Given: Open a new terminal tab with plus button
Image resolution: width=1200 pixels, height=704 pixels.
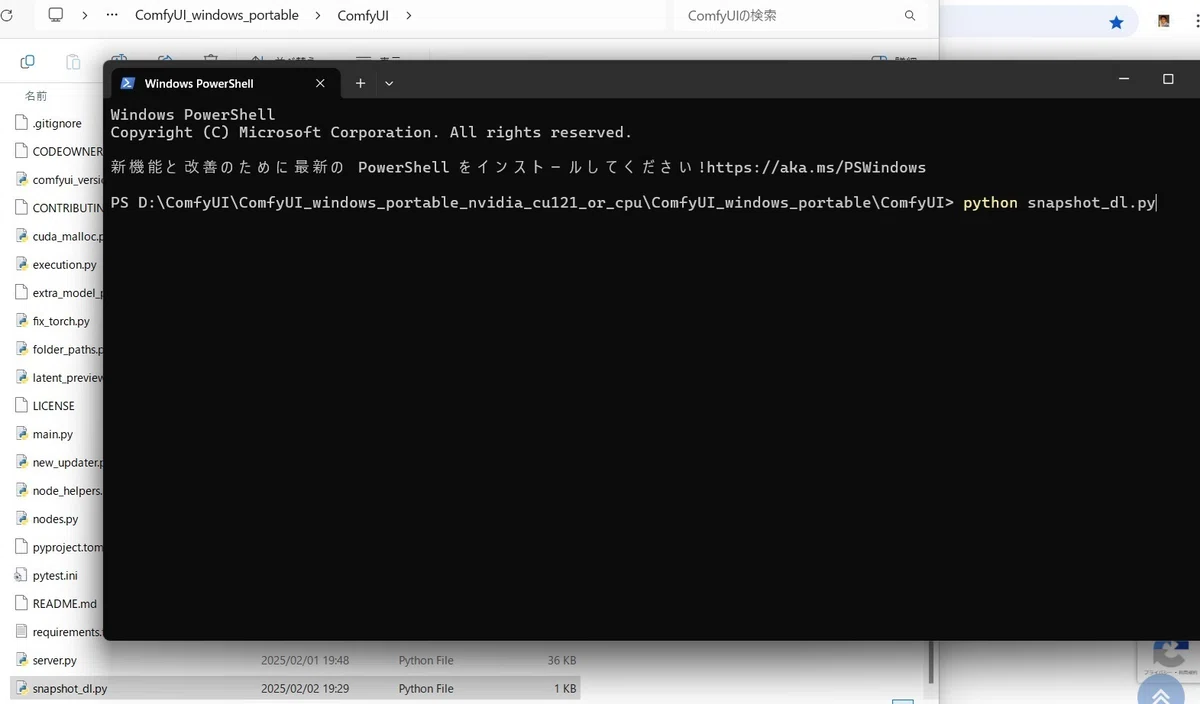Looking at the screenshot, I should point(360,83).
